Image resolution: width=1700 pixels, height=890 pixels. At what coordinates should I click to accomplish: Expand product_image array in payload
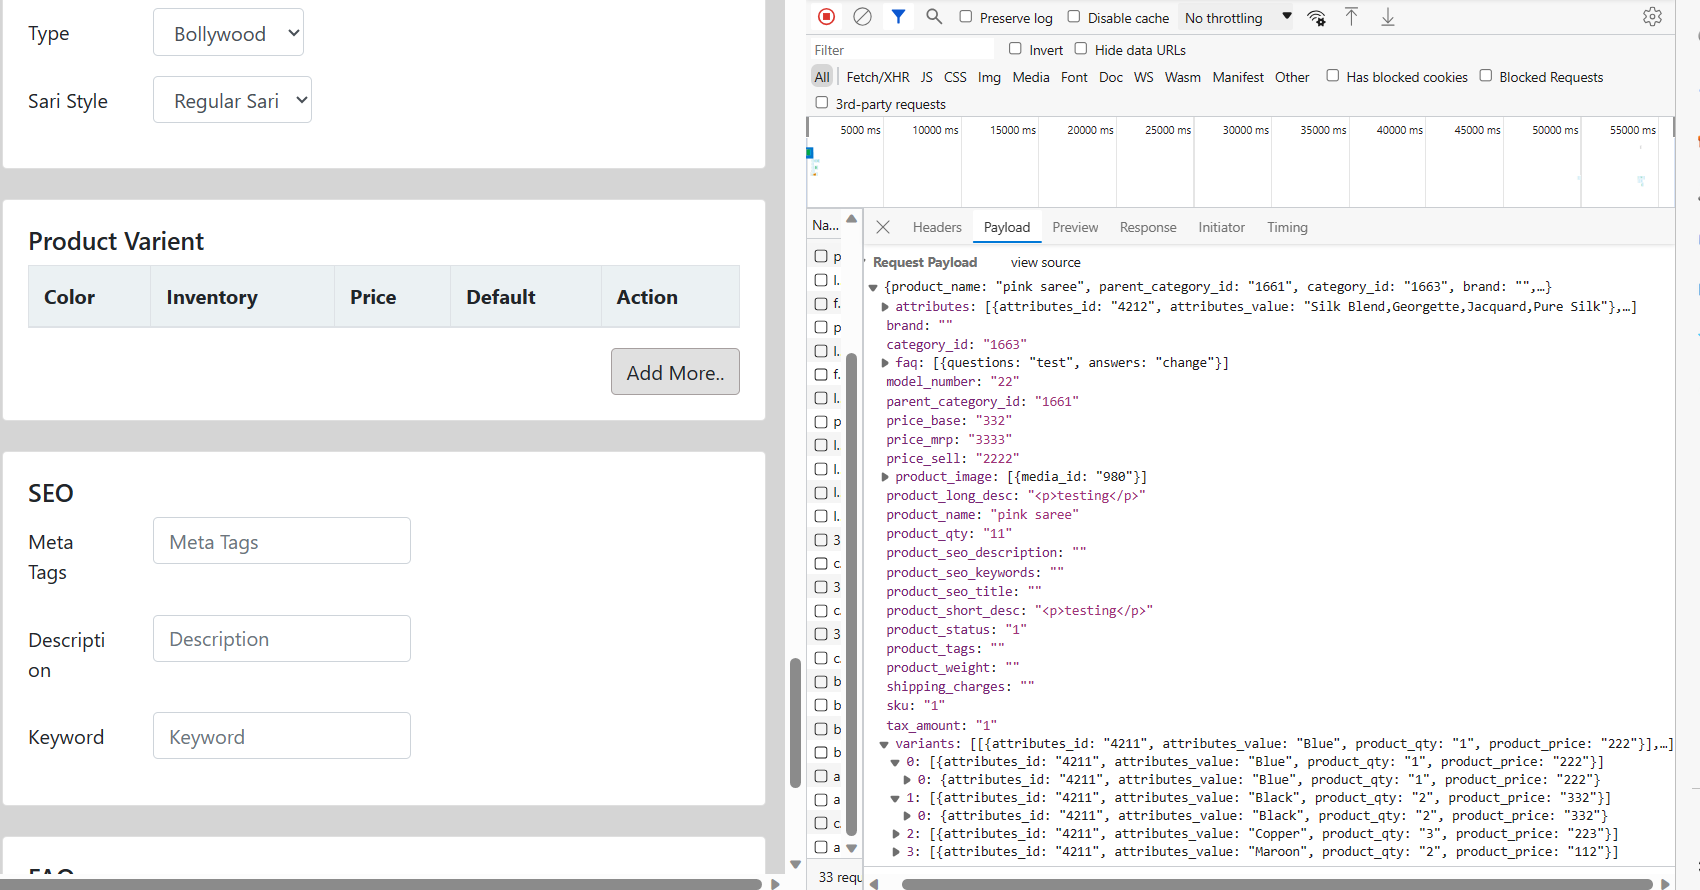[885, 477]
